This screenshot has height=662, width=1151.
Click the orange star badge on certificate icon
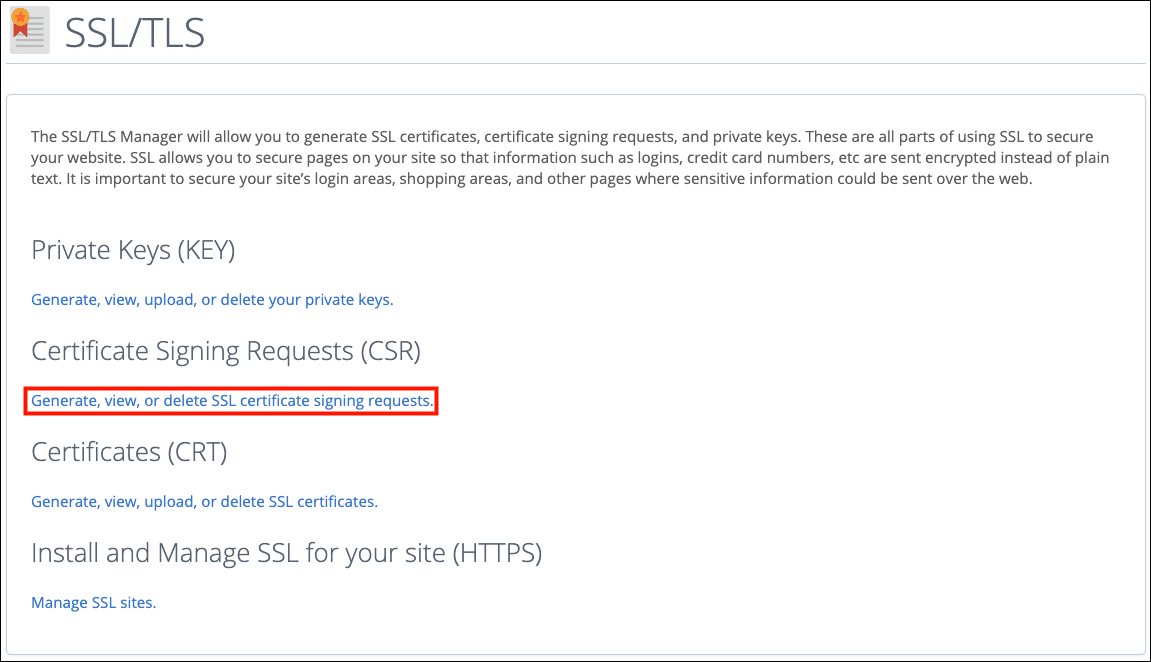click(19, 16)
